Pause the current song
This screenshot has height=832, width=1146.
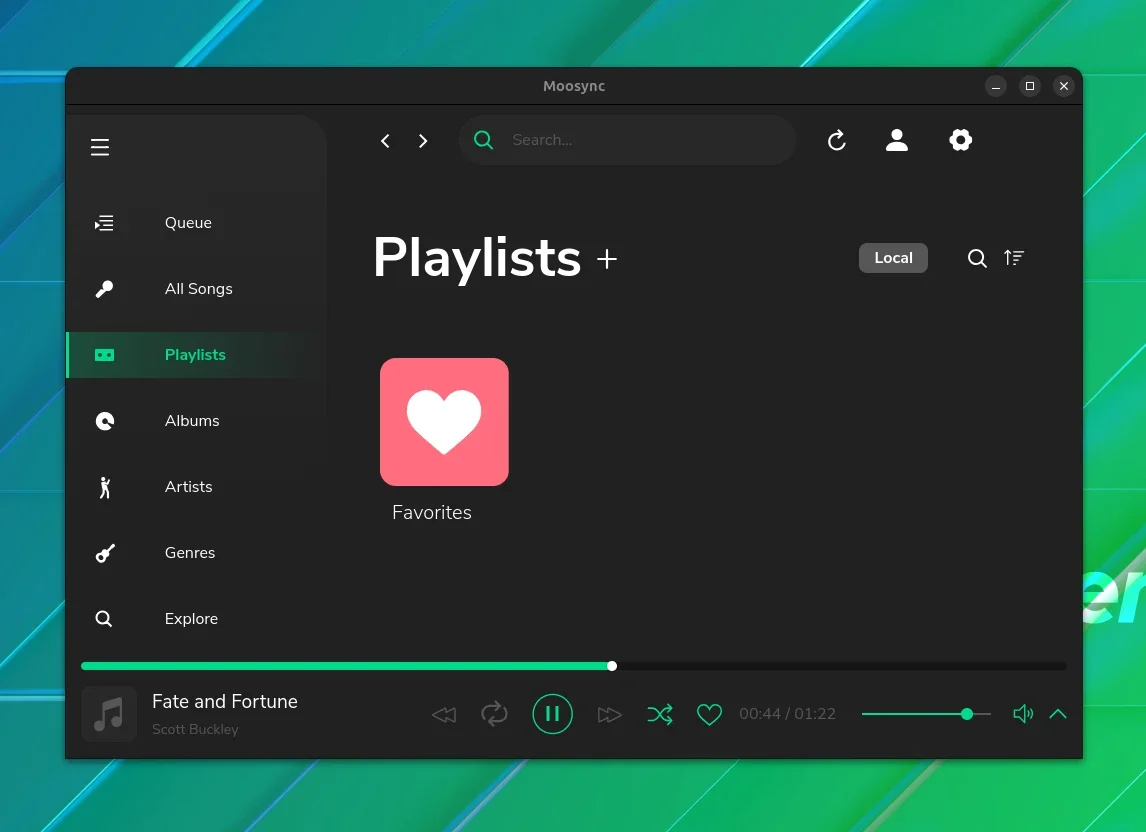[x=553, y=714]
